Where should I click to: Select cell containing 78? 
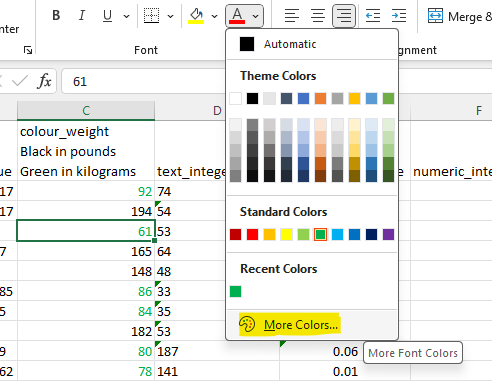point(86,371)
